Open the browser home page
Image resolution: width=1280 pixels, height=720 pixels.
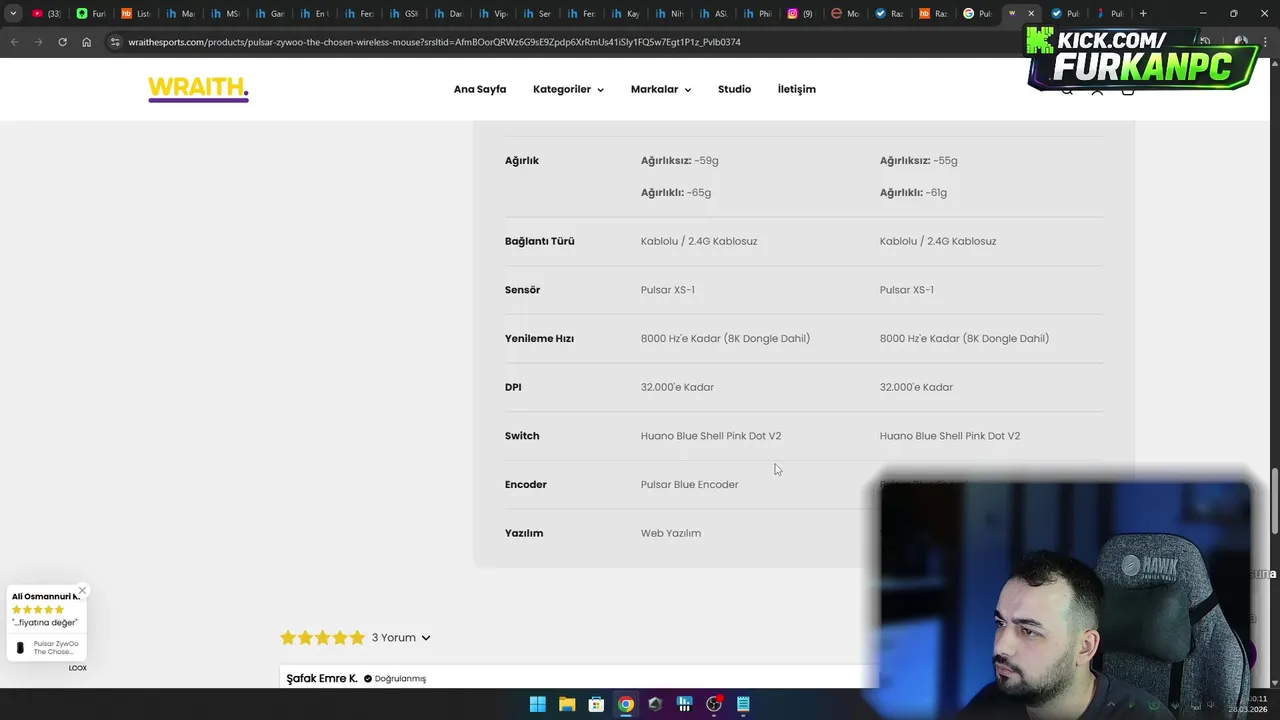point(86,42)
